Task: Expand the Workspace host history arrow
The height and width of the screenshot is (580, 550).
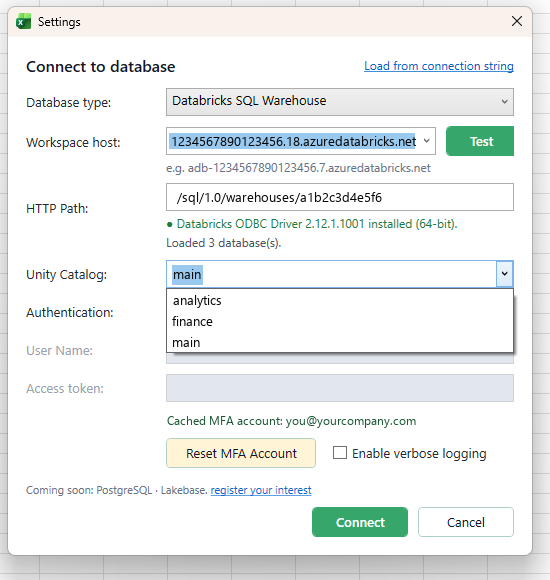Action: [x=426, y=141]
